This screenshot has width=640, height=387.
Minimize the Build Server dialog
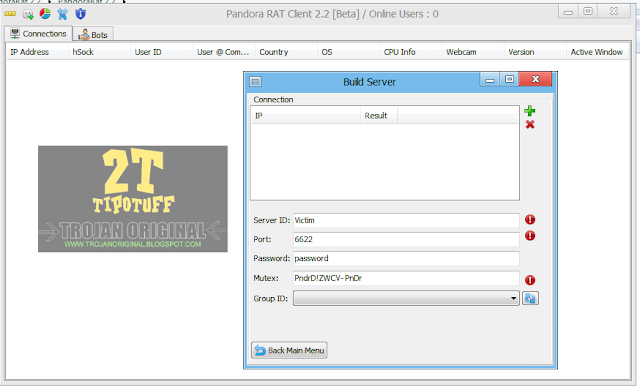click(489, 80)
